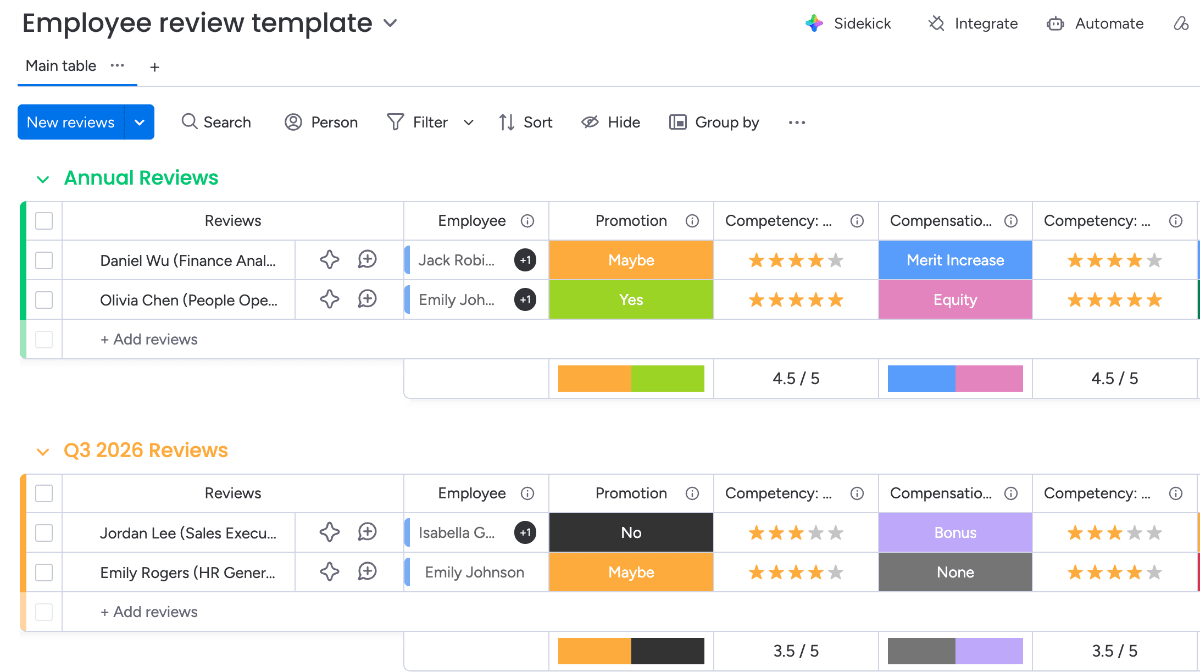Select all items in Annual Reviews group
Screen dimensions: 1200x672
pos(43,221)
